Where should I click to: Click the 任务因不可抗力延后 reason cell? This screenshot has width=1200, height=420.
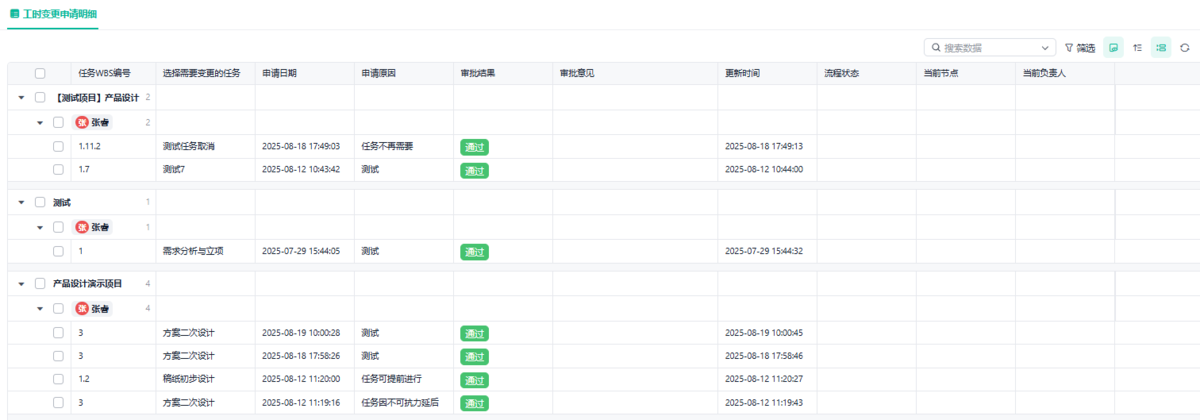pos(400,403)
